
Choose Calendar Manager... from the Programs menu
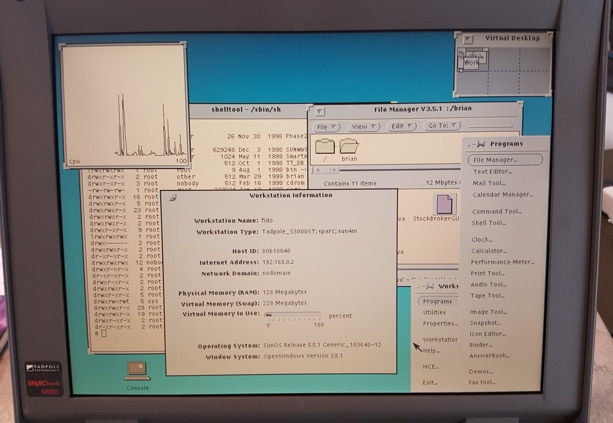click(x=502, y=194)
